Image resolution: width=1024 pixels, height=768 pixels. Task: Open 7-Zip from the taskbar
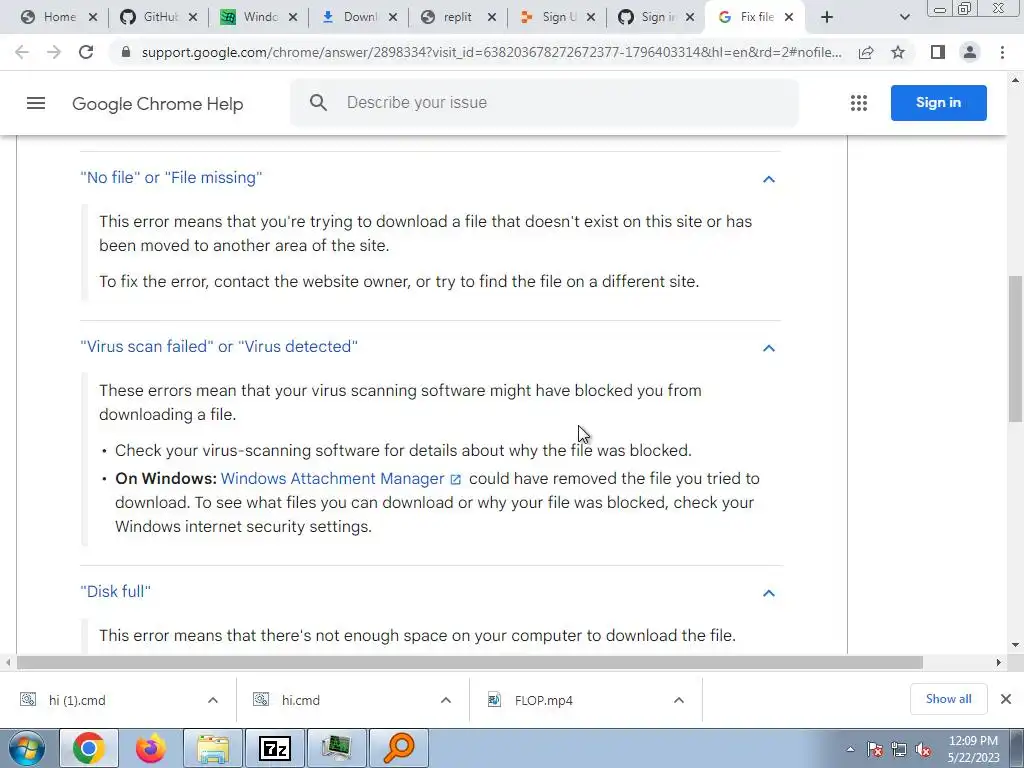tap(274, 748)
